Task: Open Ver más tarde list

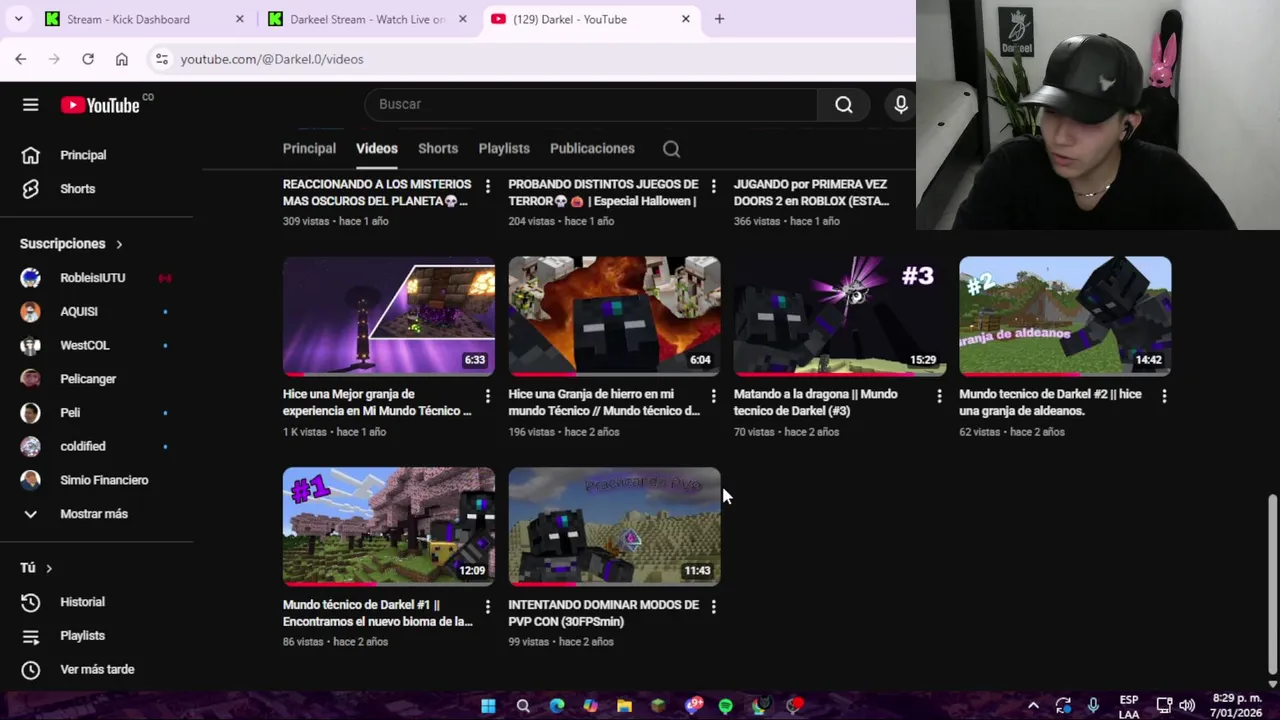Action: (96, 670)
